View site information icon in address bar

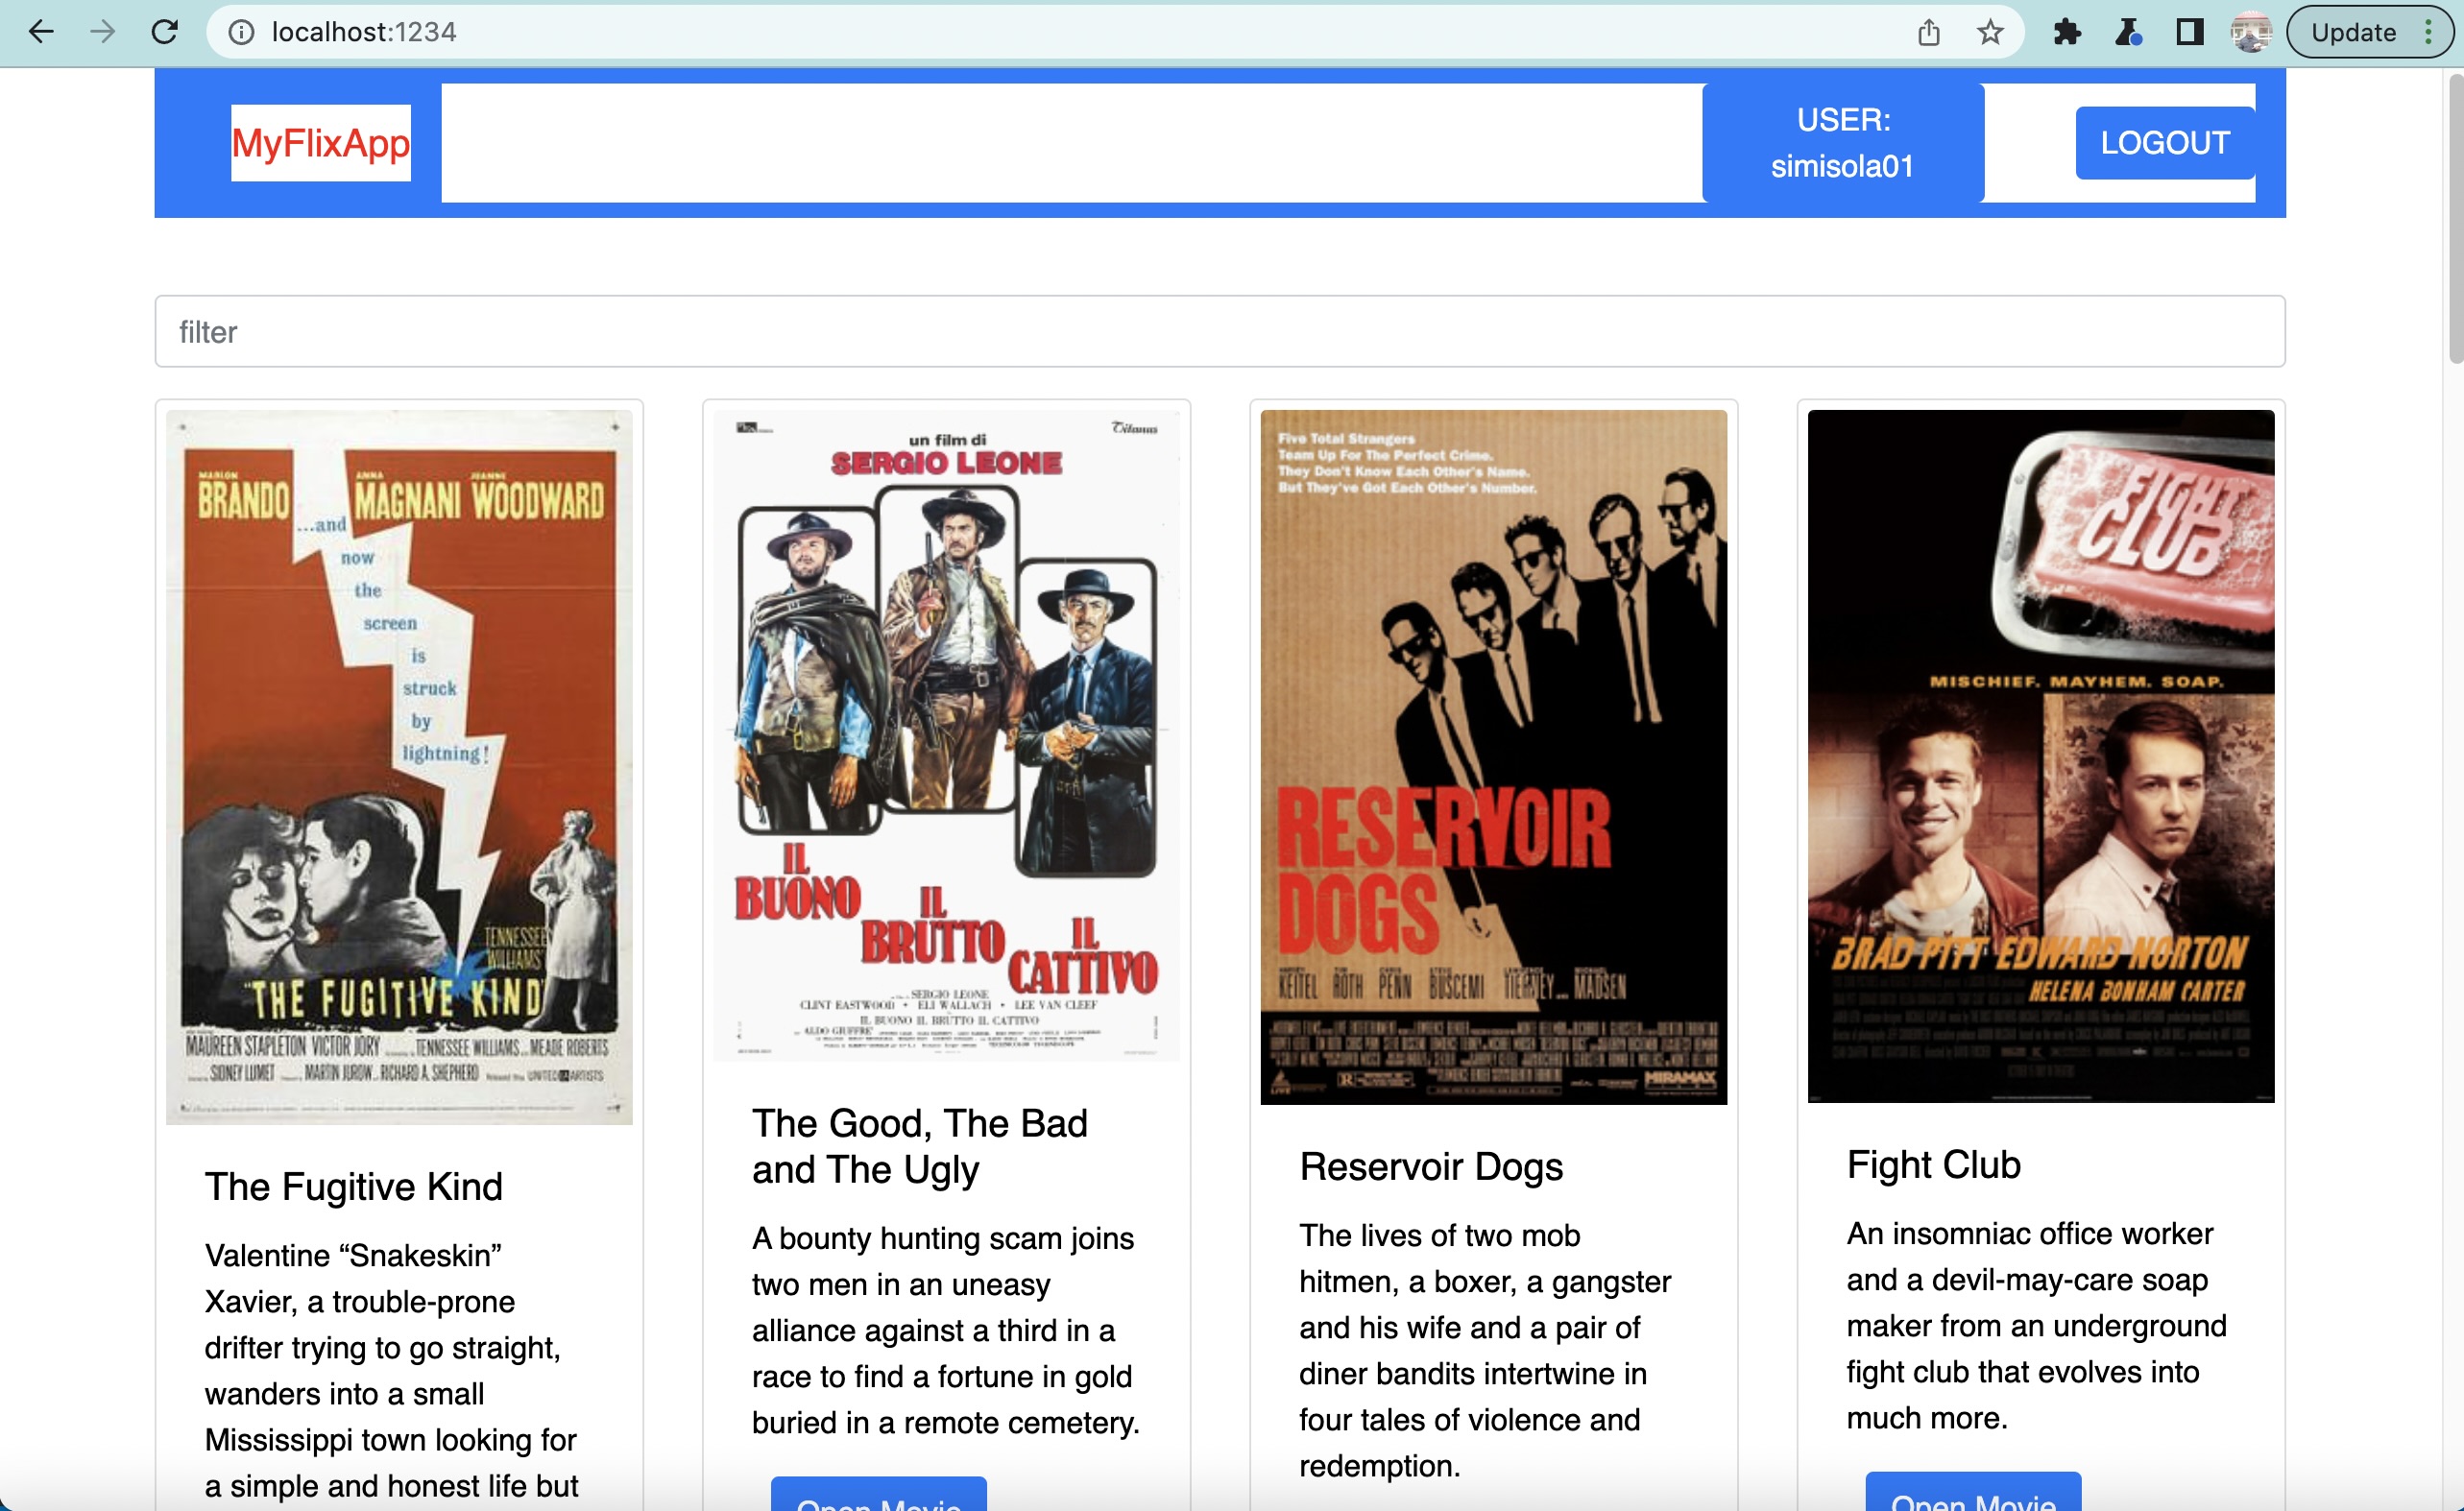[241, 32]
